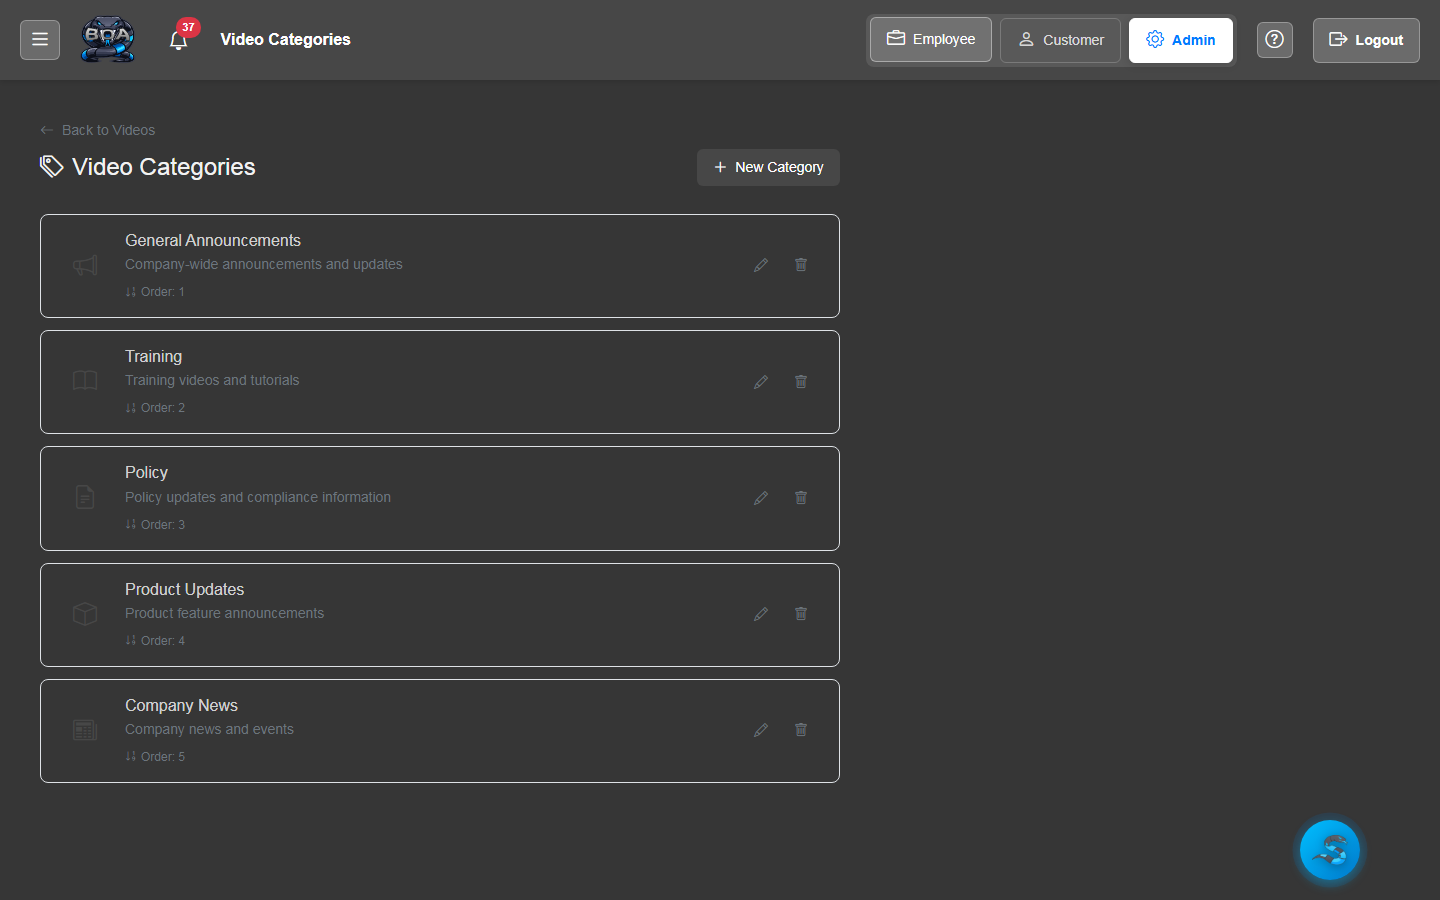This screenshot has width=1440, height=900.
Task: Edit the Training category
Action: click(761, 382)
